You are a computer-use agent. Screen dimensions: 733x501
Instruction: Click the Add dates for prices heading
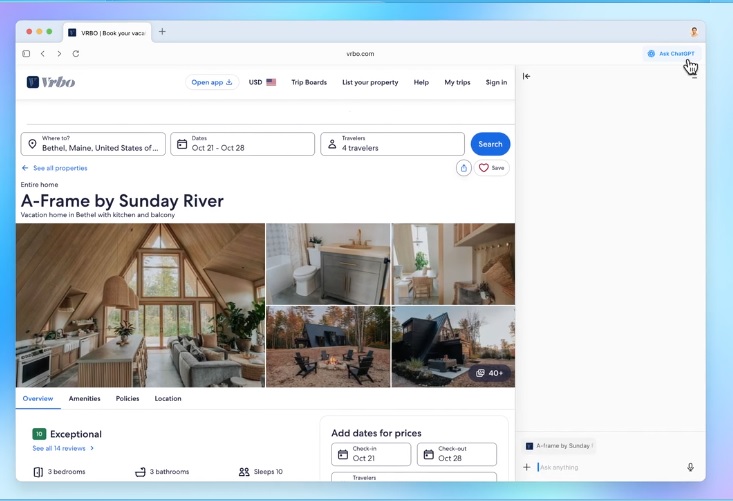click(376, 433)
